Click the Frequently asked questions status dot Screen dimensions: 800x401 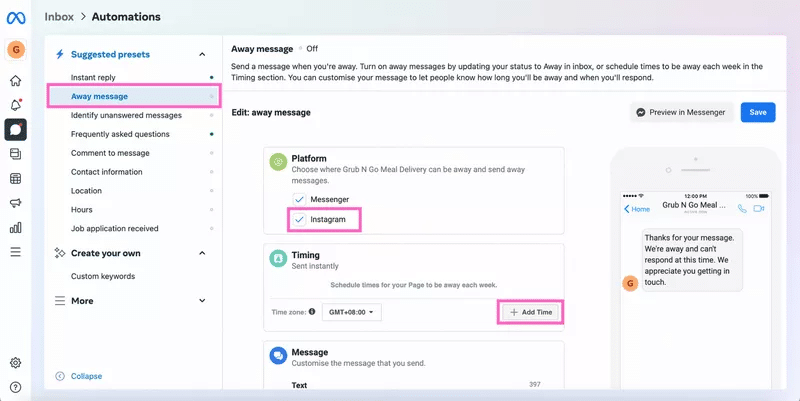[212, 134]
